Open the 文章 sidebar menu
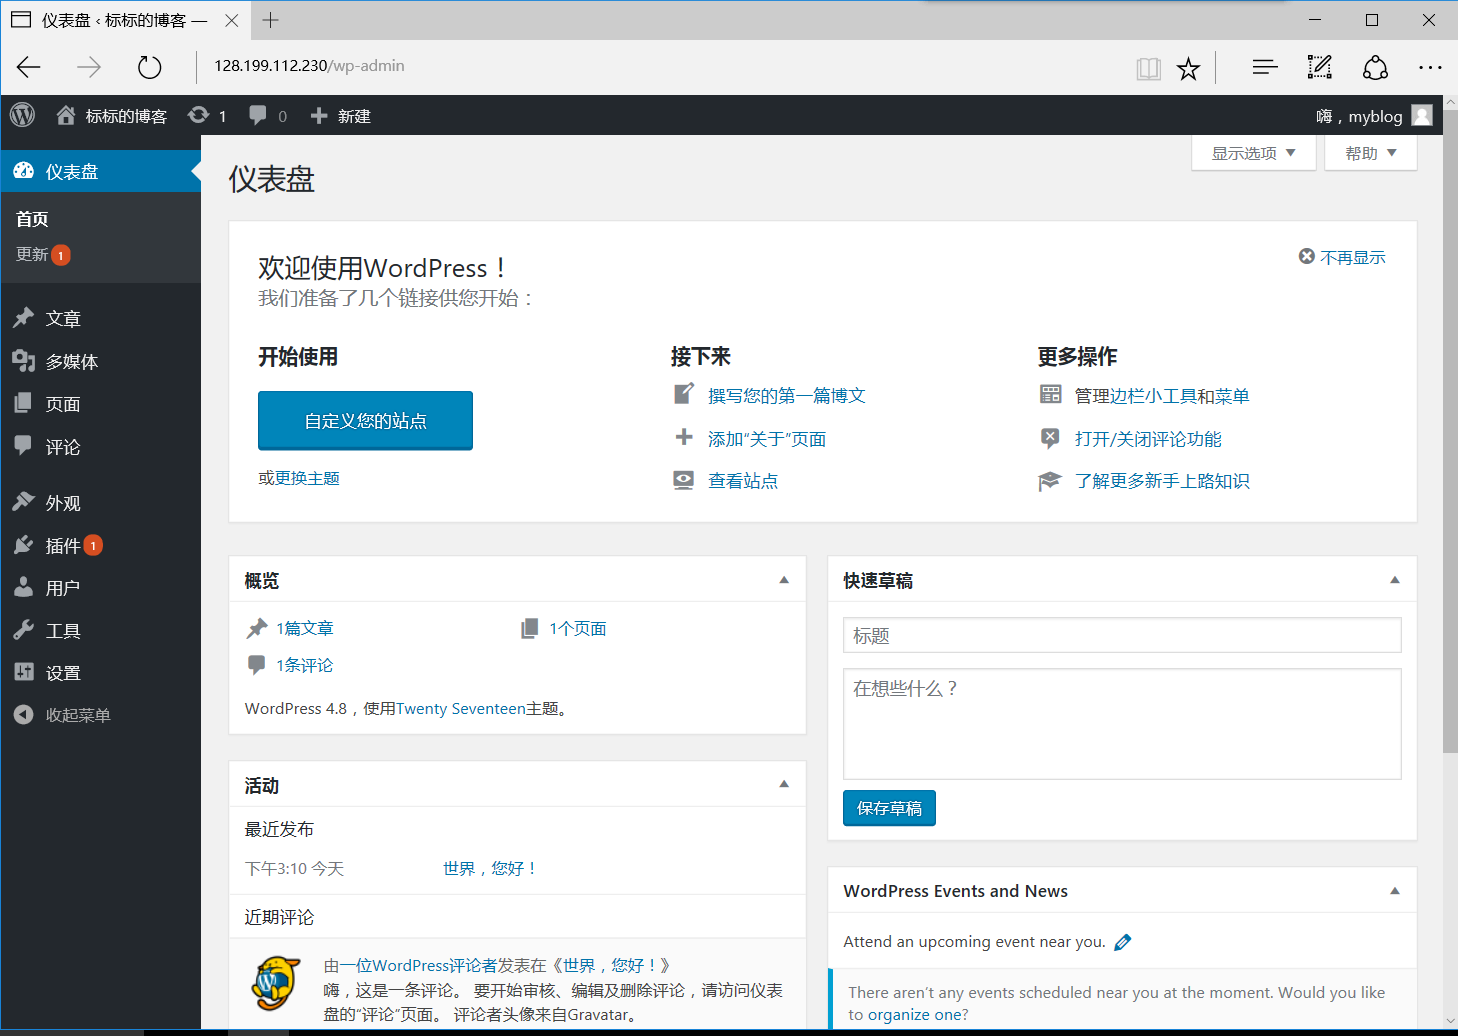This screenshot has width=1458, height=1036. click(x=100, y=318)
